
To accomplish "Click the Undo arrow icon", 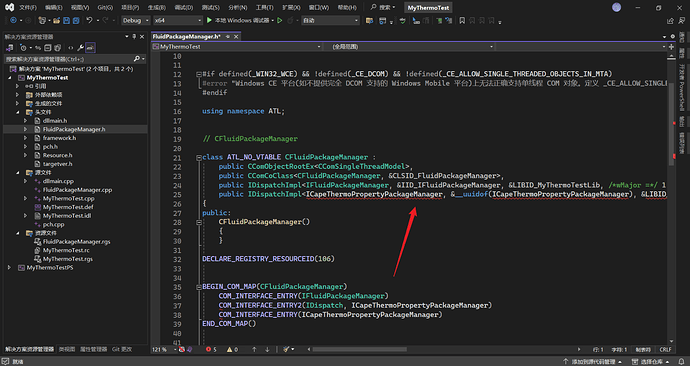I will (x=89, y=20).
